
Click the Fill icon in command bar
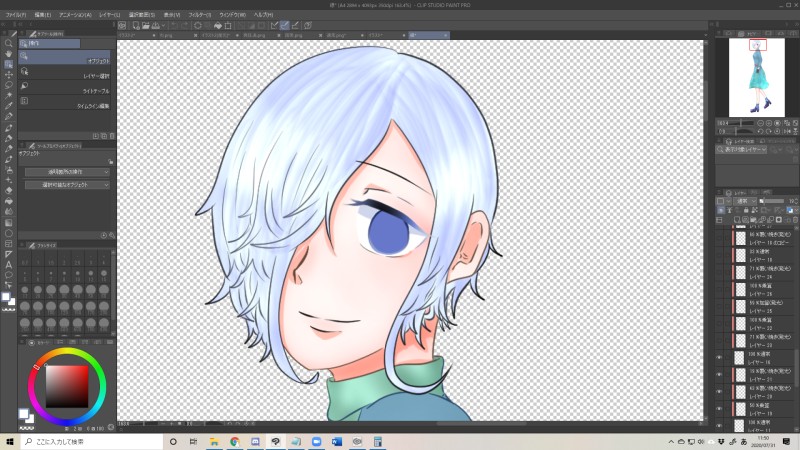coord(218,25)
